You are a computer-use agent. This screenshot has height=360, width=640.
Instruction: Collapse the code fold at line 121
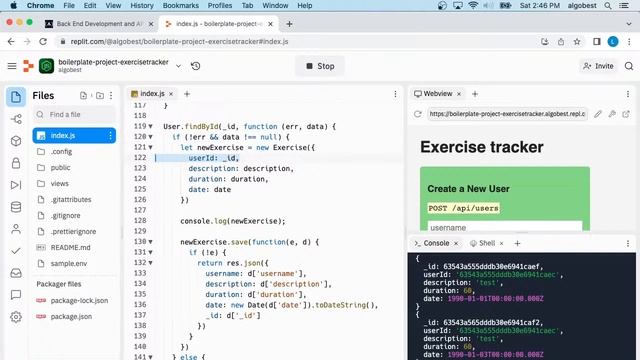pyautogui.click(x=151, y=148)
